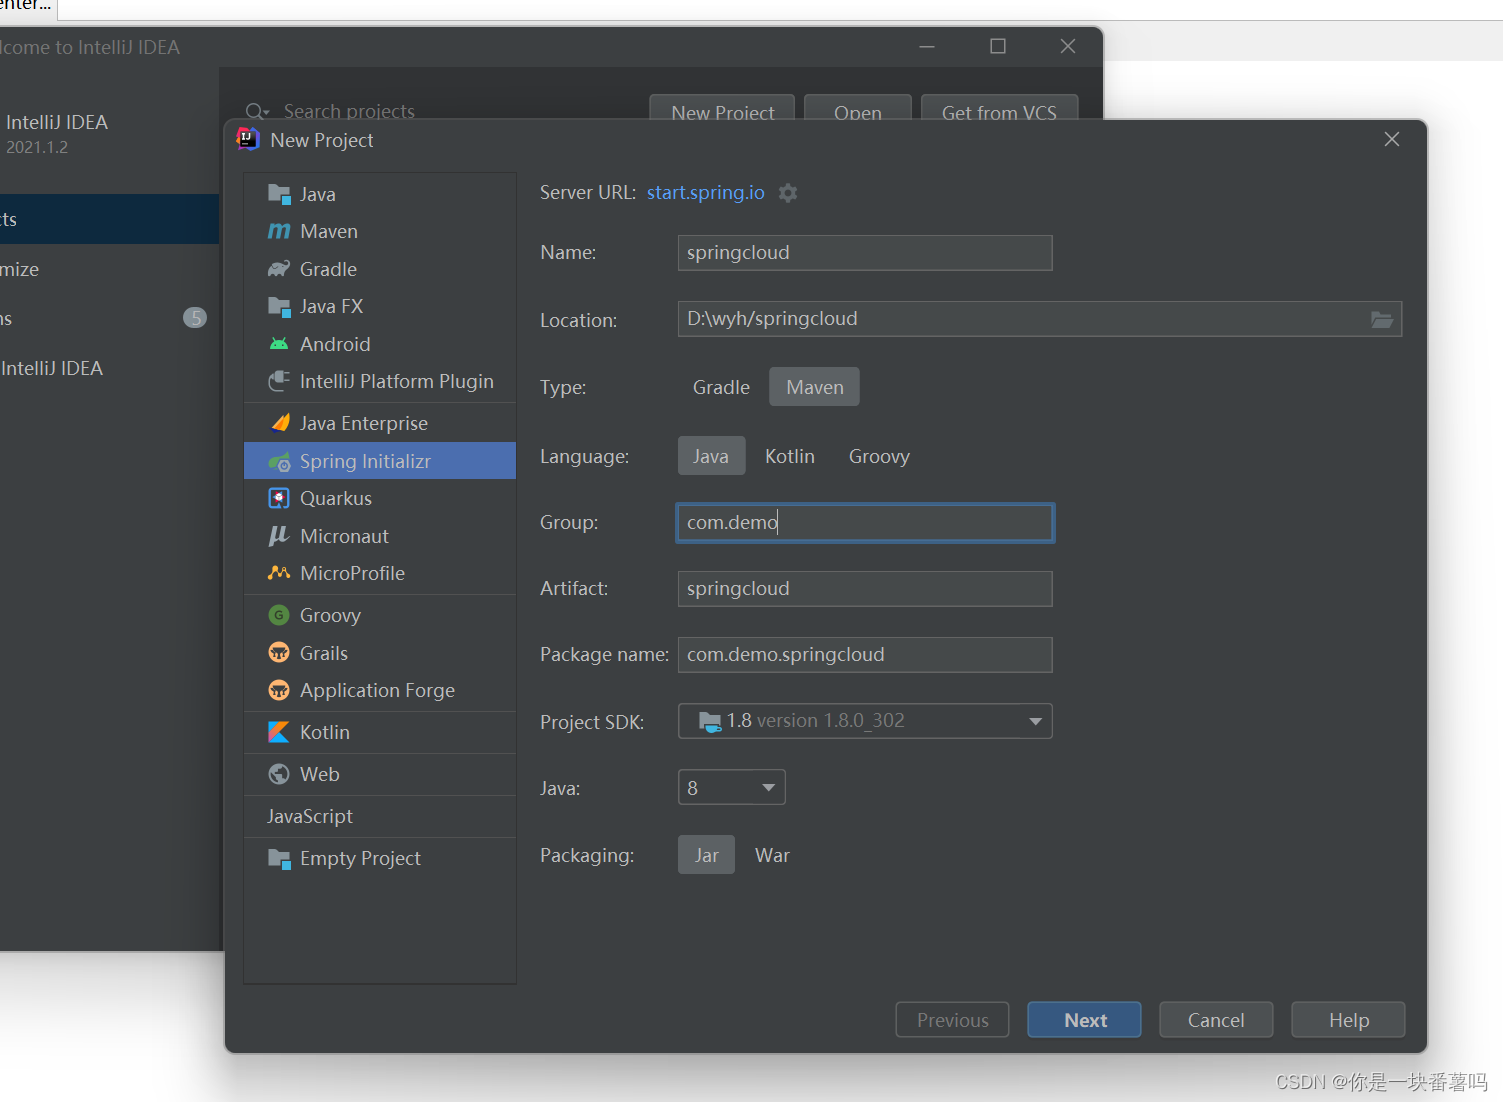Set packaging to Jar
The height and width of the screenshot is (1102, 1503).
pos(706,855)
